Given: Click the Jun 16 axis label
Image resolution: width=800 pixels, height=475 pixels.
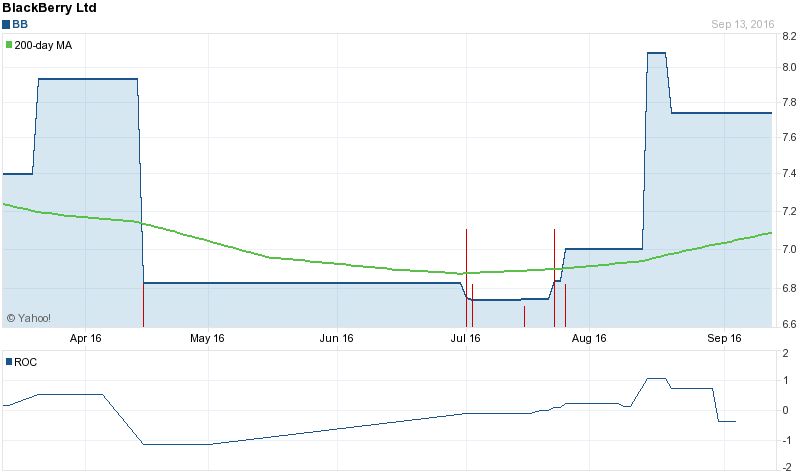Looking at the screenshot, I should coord(336,338).
